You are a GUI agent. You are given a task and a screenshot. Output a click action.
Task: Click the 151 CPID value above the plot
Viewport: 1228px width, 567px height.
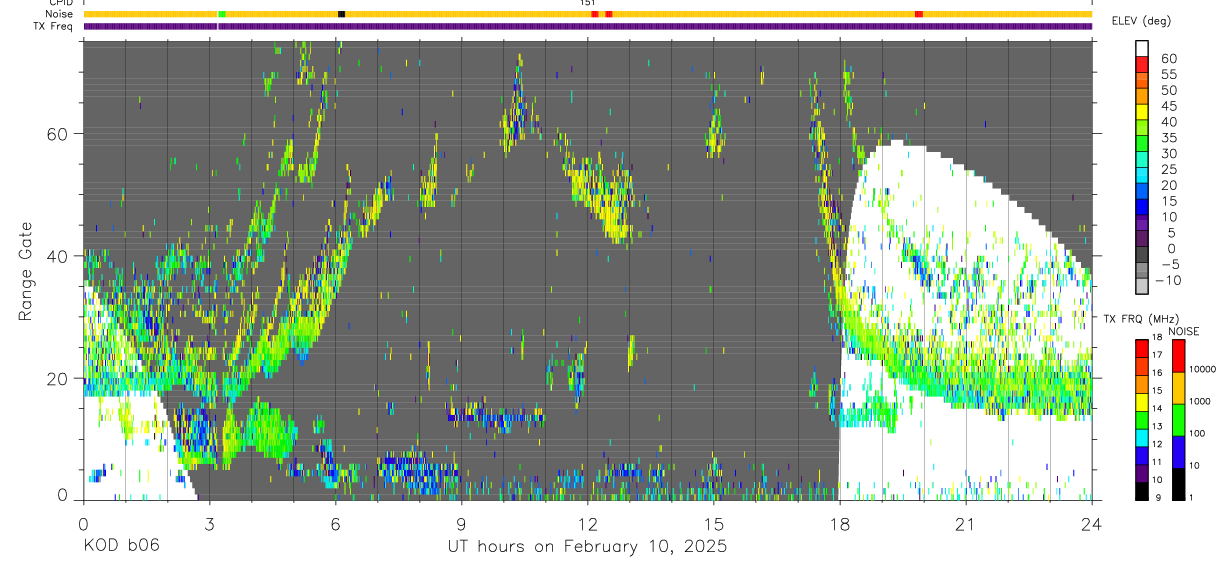coord(588,3)
